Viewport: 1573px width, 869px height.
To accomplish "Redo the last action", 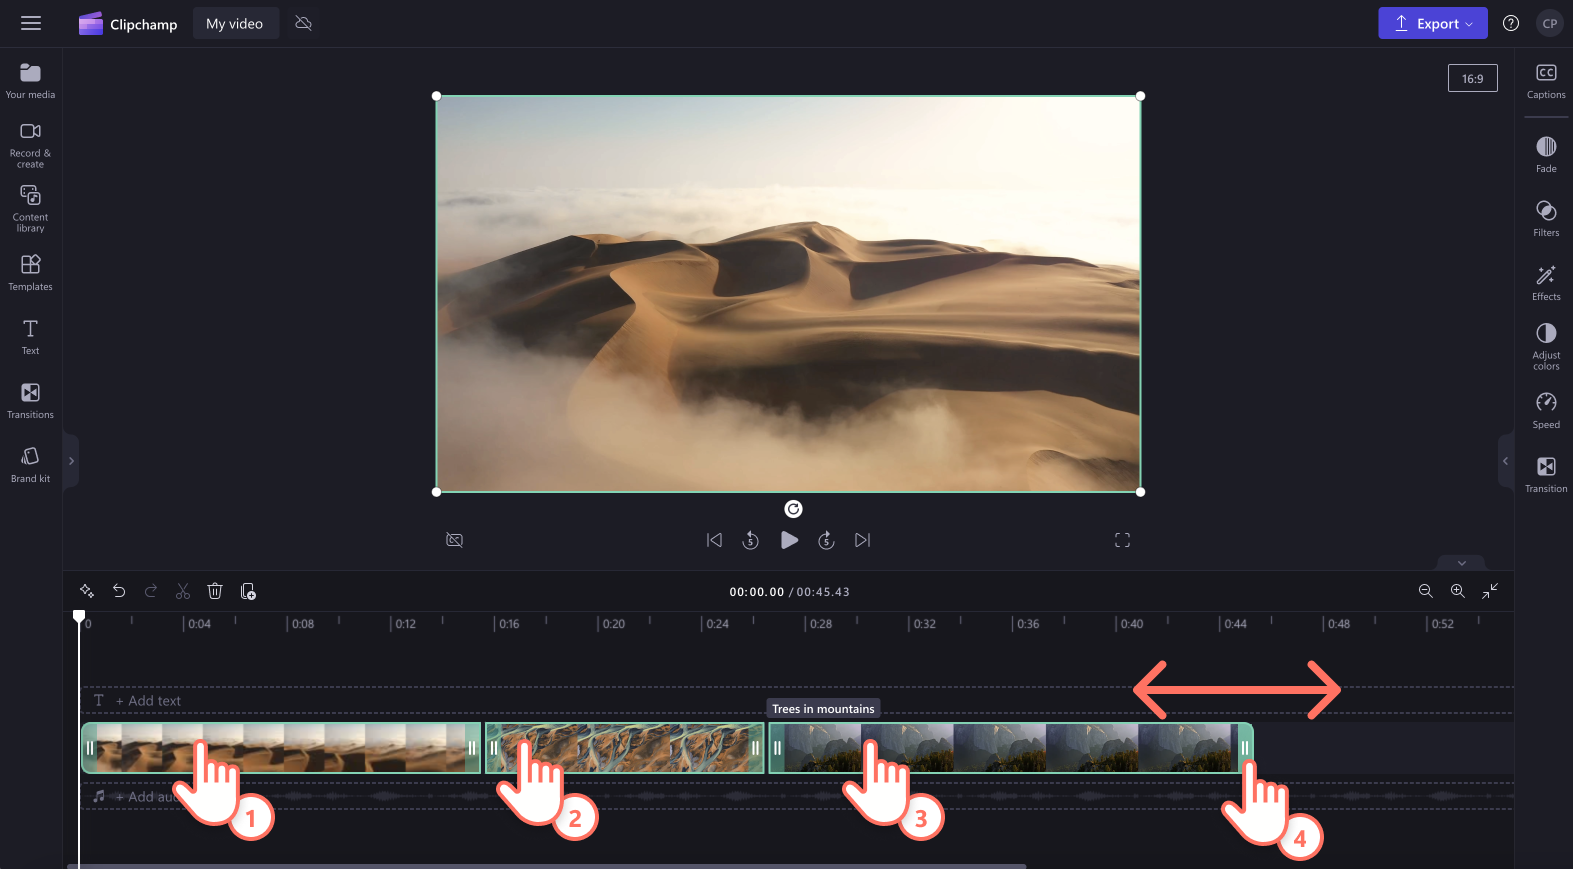I will (x=151, y=591).
